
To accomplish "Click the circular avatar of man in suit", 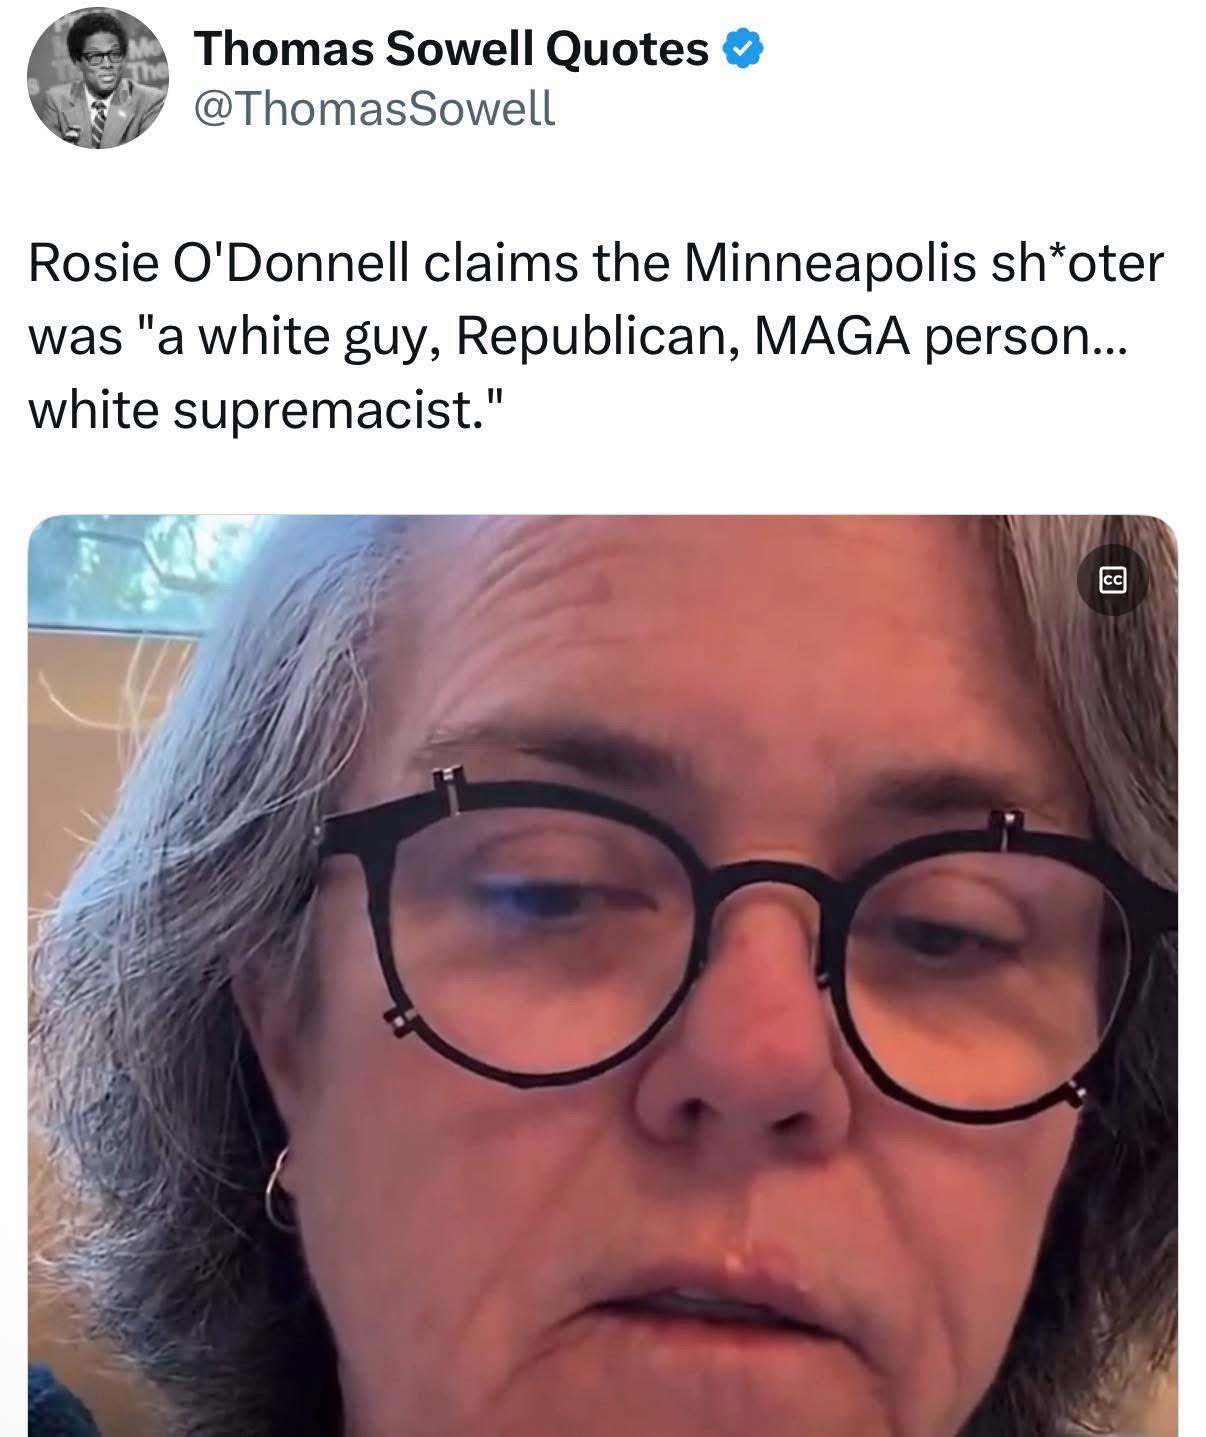I will [96, 81].
